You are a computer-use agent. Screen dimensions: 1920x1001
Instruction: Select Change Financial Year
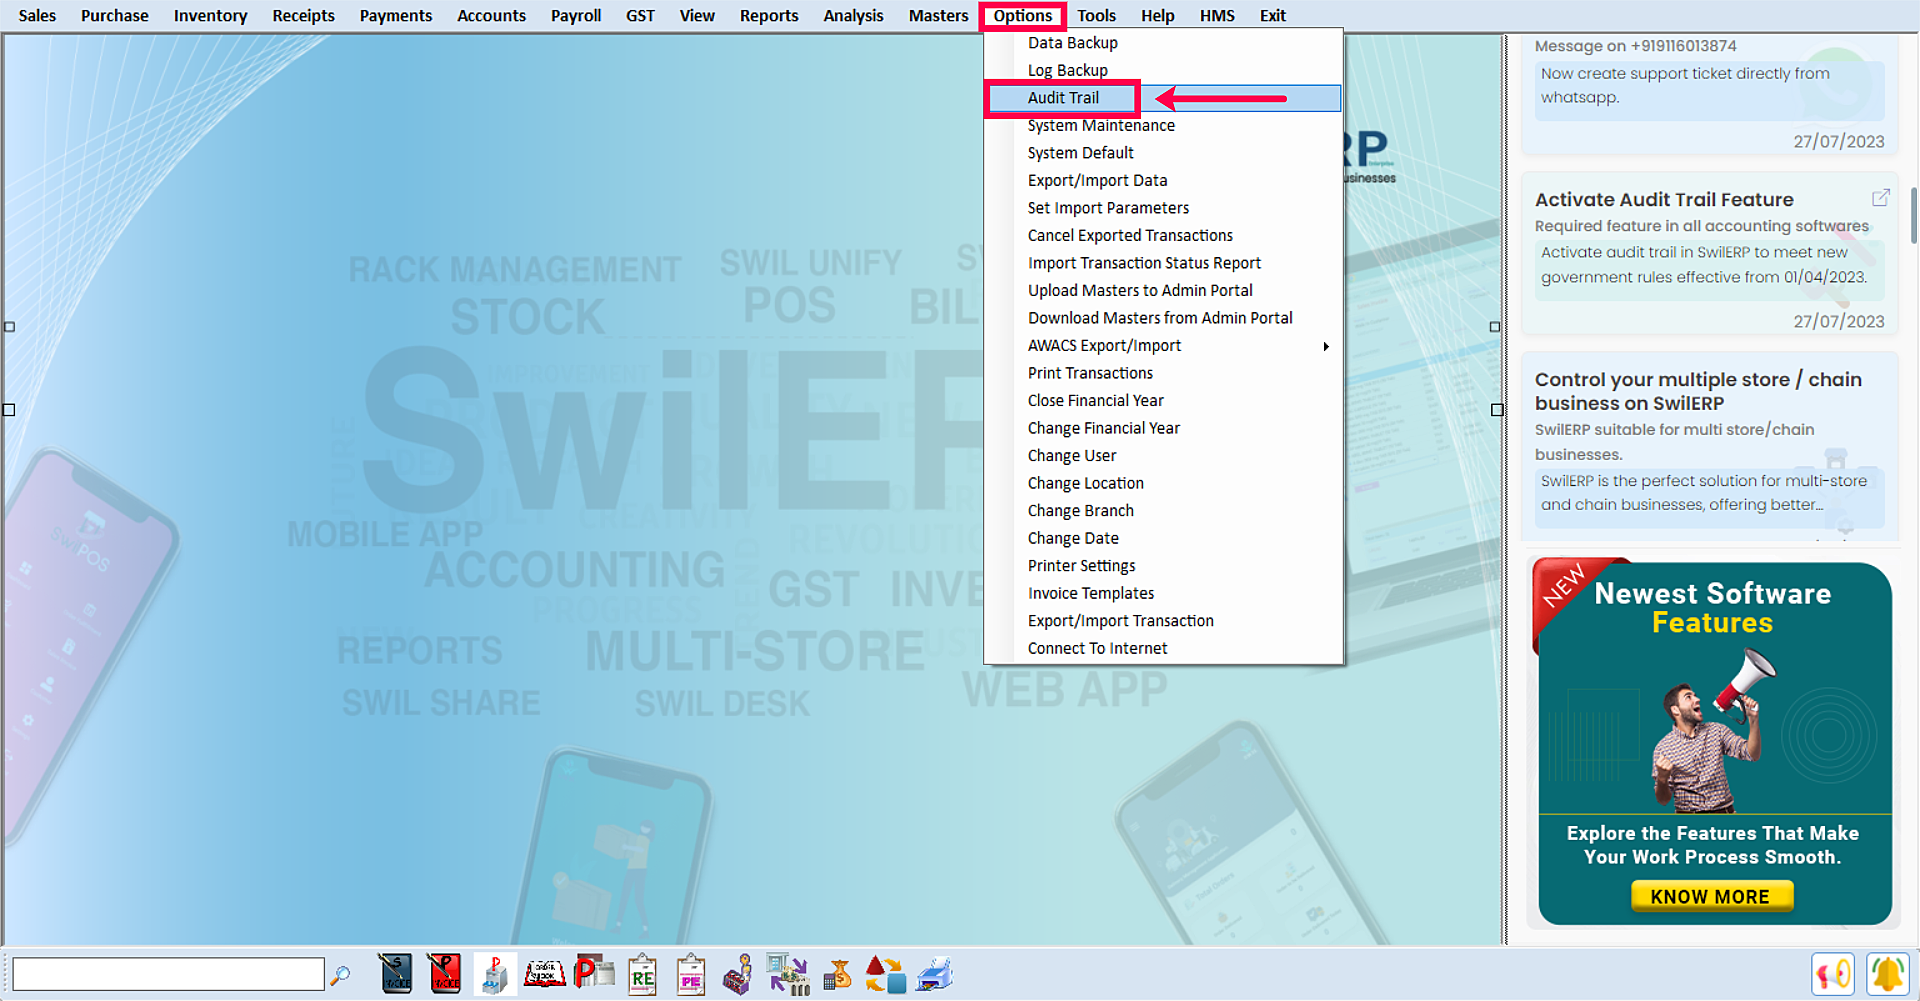[1163, 428]
